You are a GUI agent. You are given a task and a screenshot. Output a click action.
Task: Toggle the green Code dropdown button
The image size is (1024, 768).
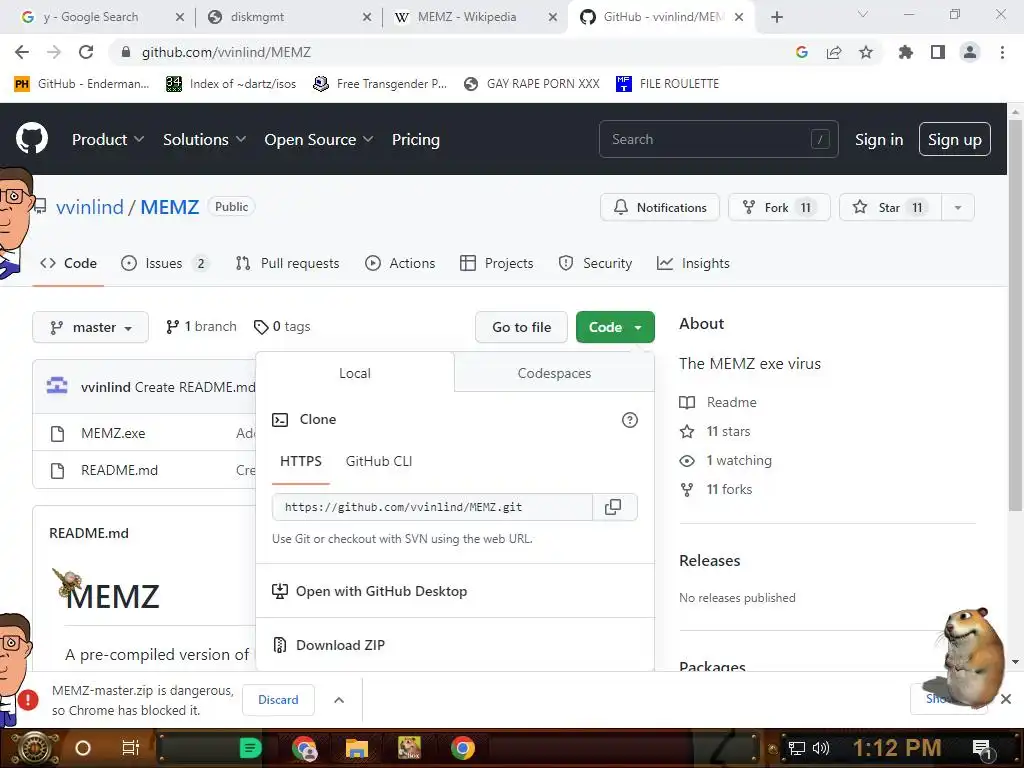[615, 327]
